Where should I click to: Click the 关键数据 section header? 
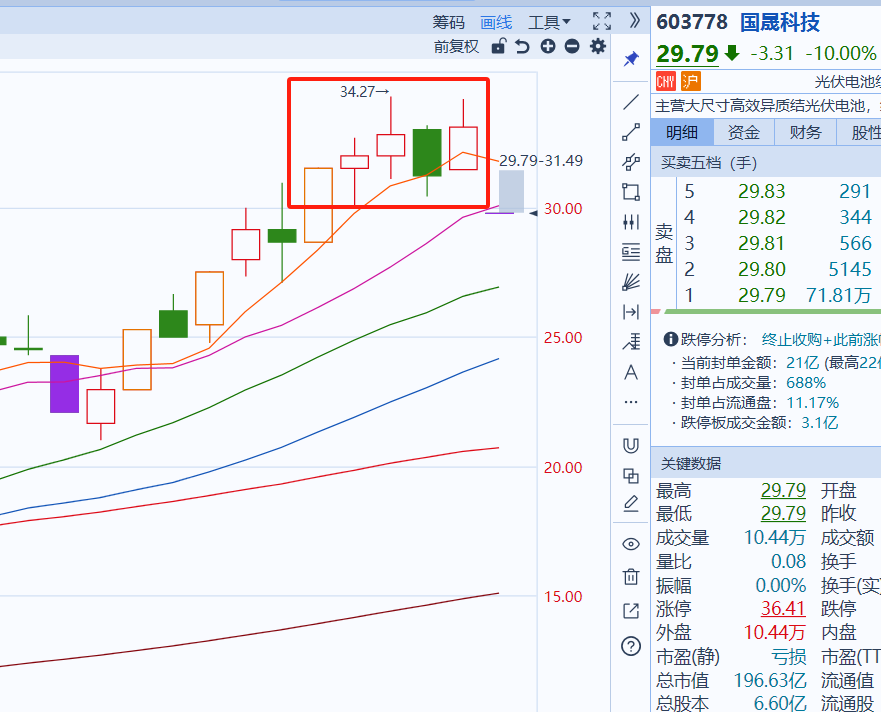(691, 464)
